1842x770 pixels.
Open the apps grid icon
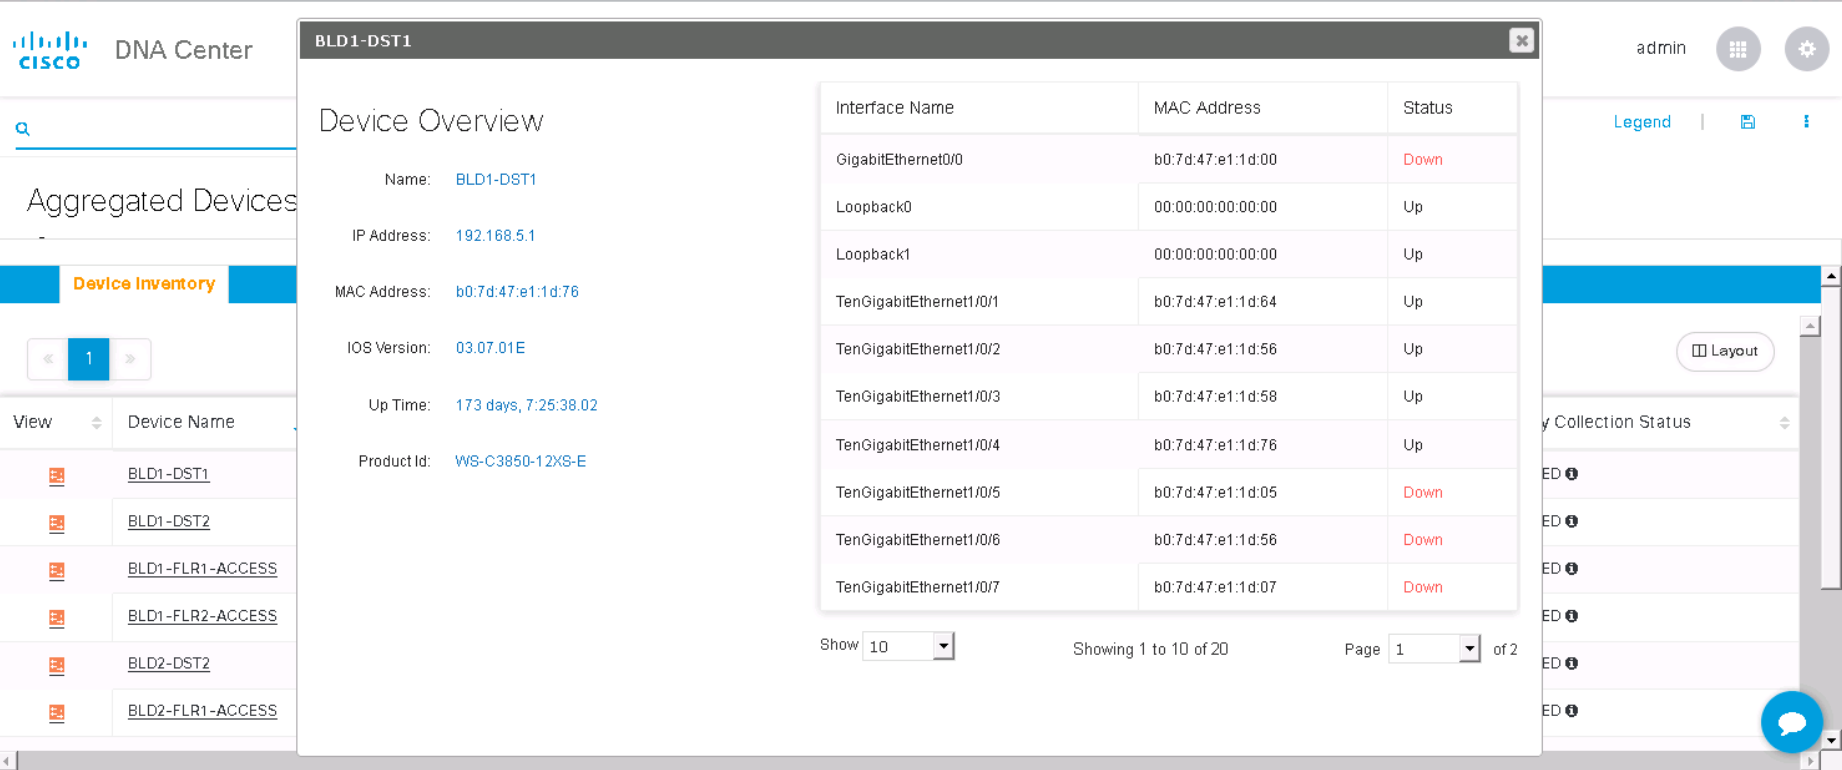pyautogui.click(x=1738, y=49)
